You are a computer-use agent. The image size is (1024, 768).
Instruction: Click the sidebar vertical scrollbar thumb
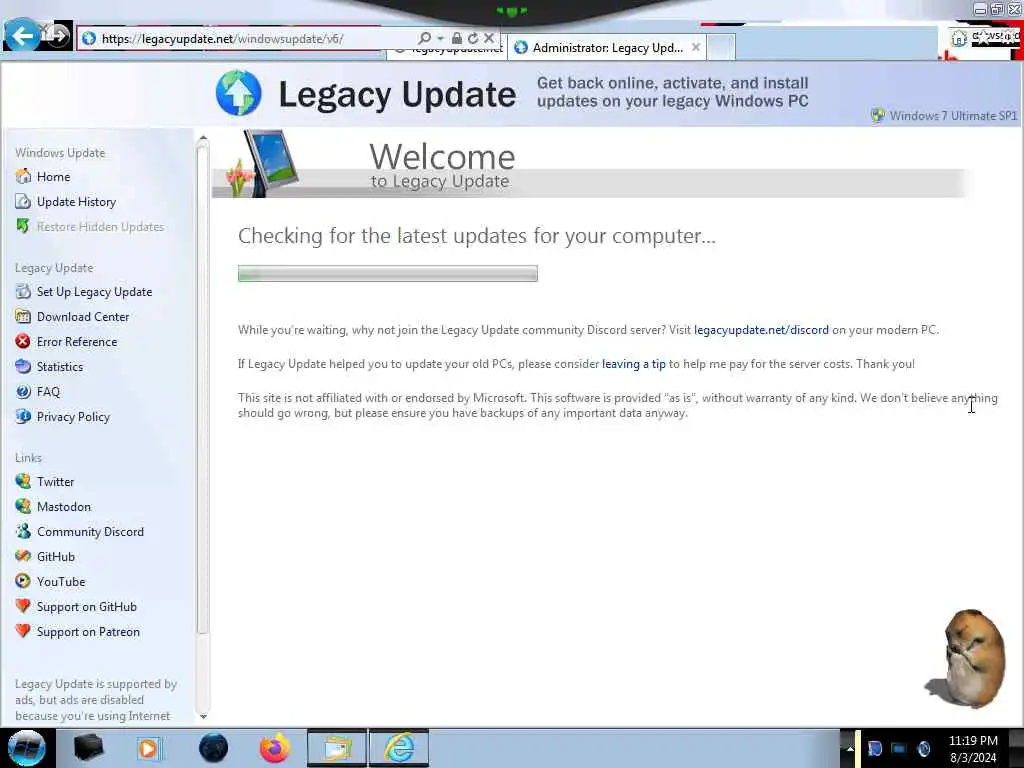point(202,390)
